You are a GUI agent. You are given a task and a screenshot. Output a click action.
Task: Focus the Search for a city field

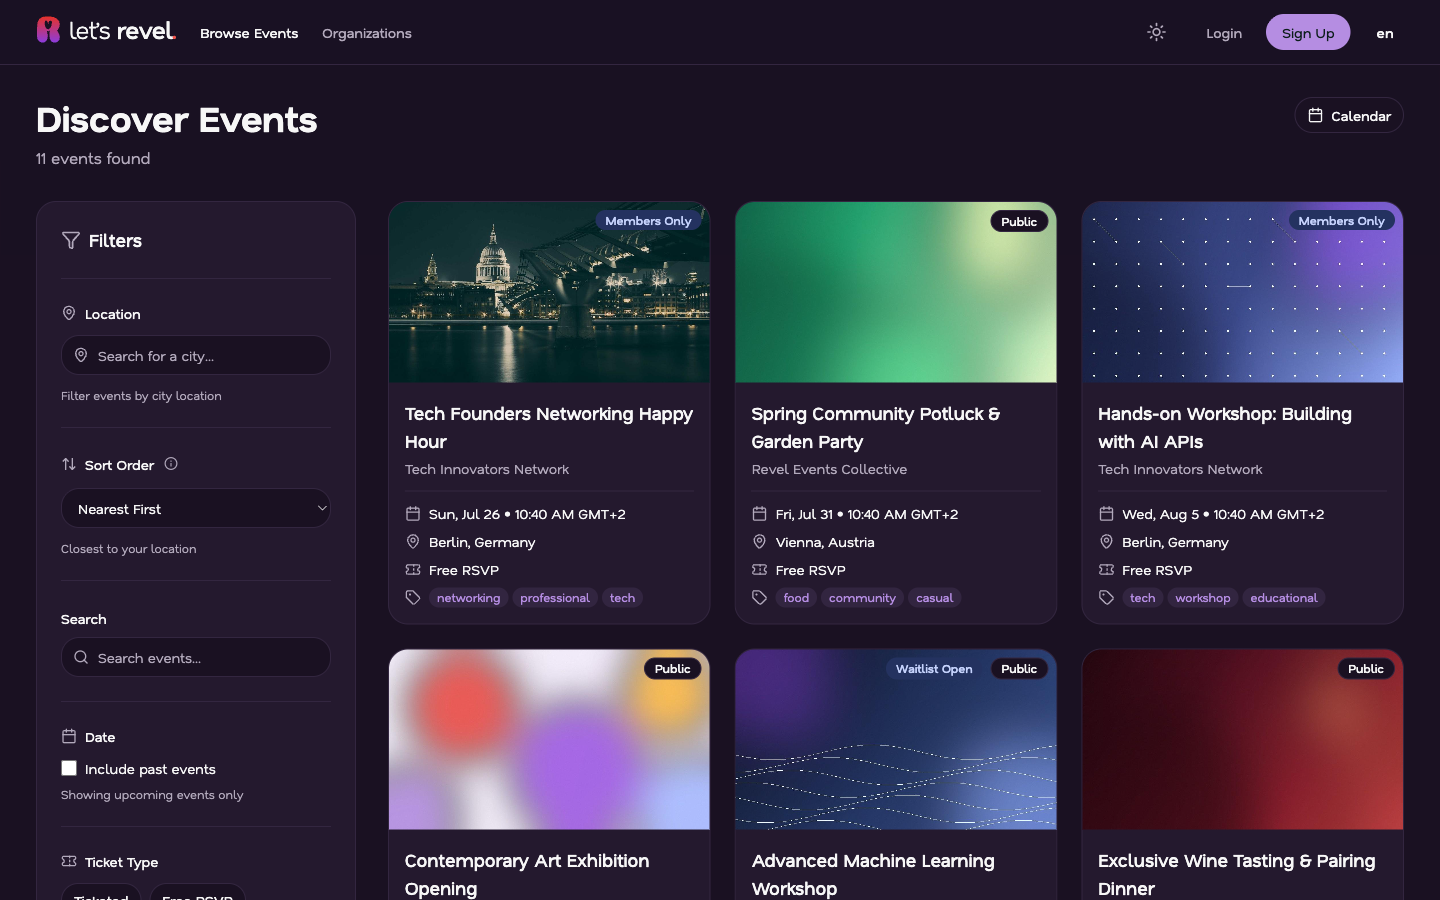pos(196,355)
